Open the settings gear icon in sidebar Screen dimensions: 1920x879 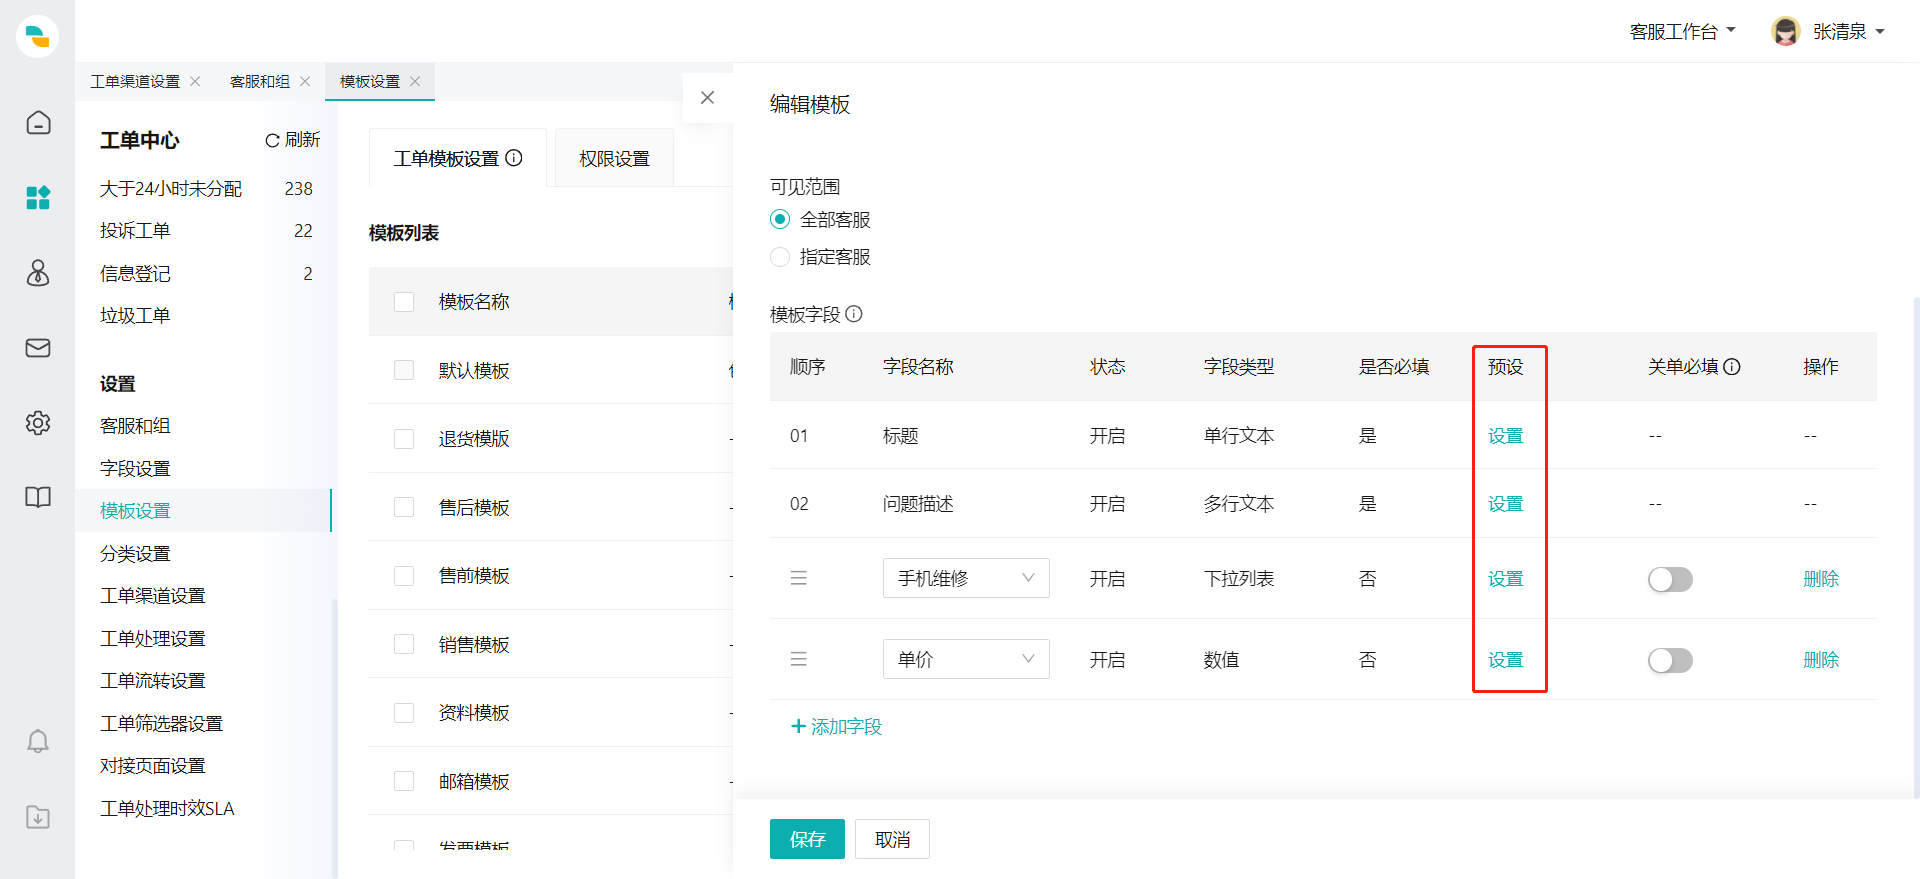[38, 422]
